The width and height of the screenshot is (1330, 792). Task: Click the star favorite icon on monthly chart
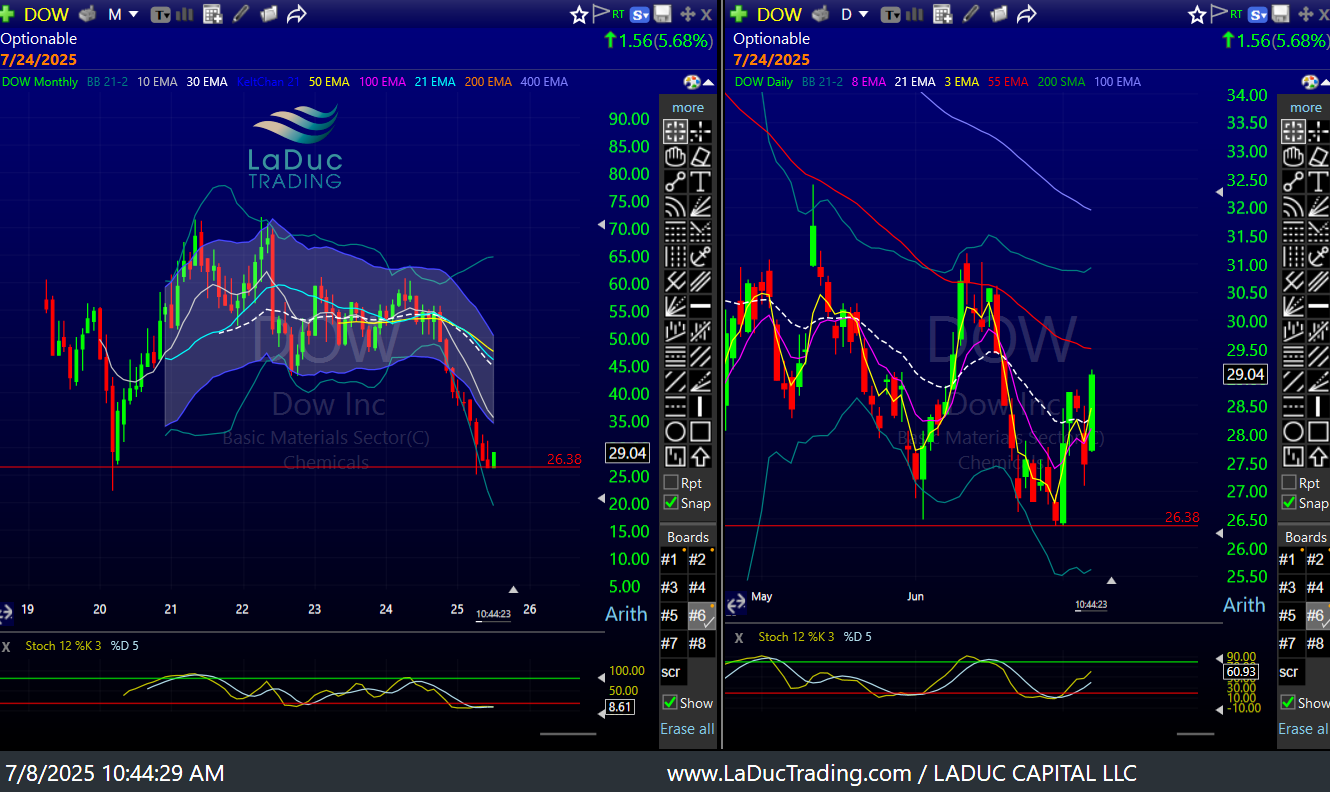click(579, 14)
